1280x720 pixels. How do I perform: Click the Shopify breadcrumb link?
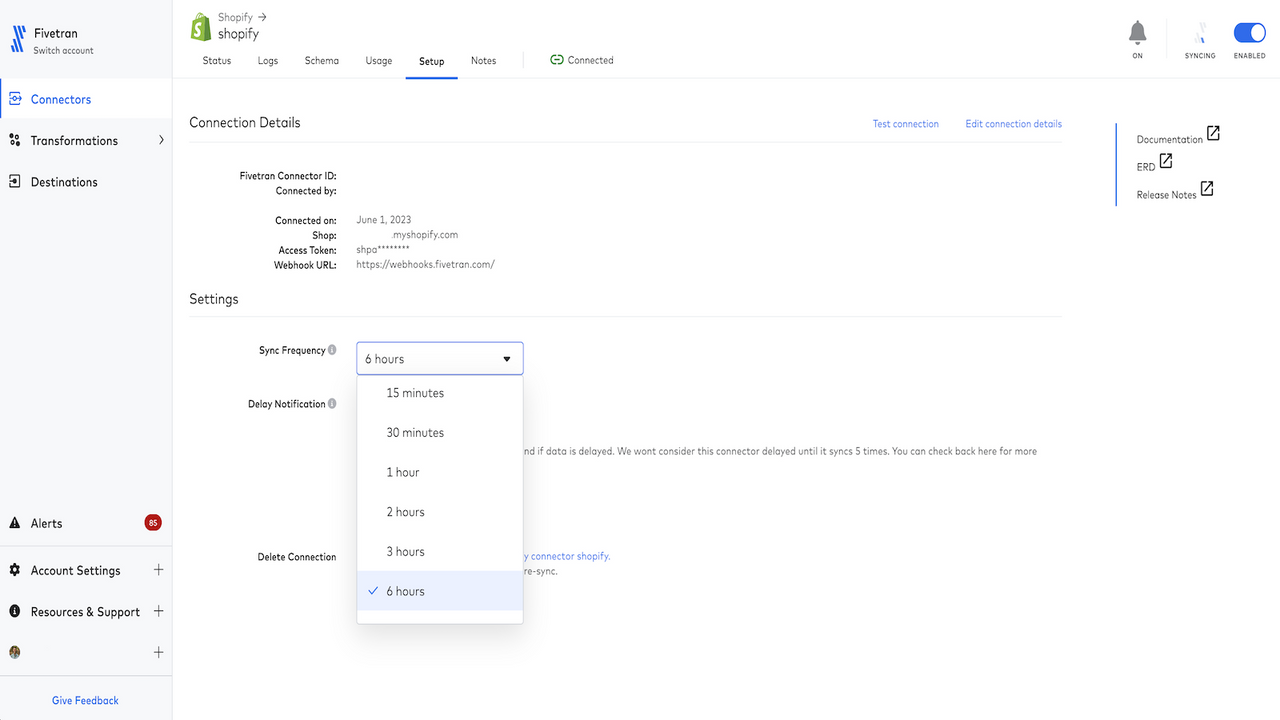coord(235,17)
